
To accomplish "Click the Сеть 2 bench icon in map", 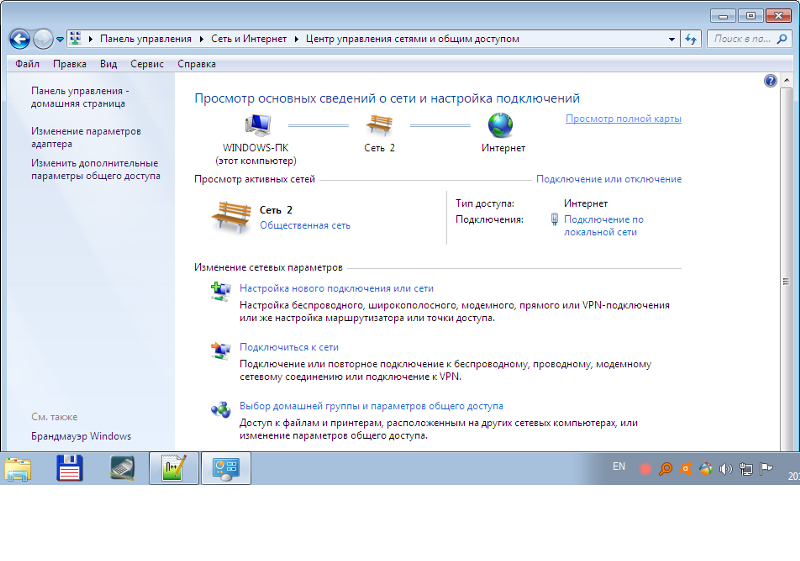I will (x=379, y=125).
